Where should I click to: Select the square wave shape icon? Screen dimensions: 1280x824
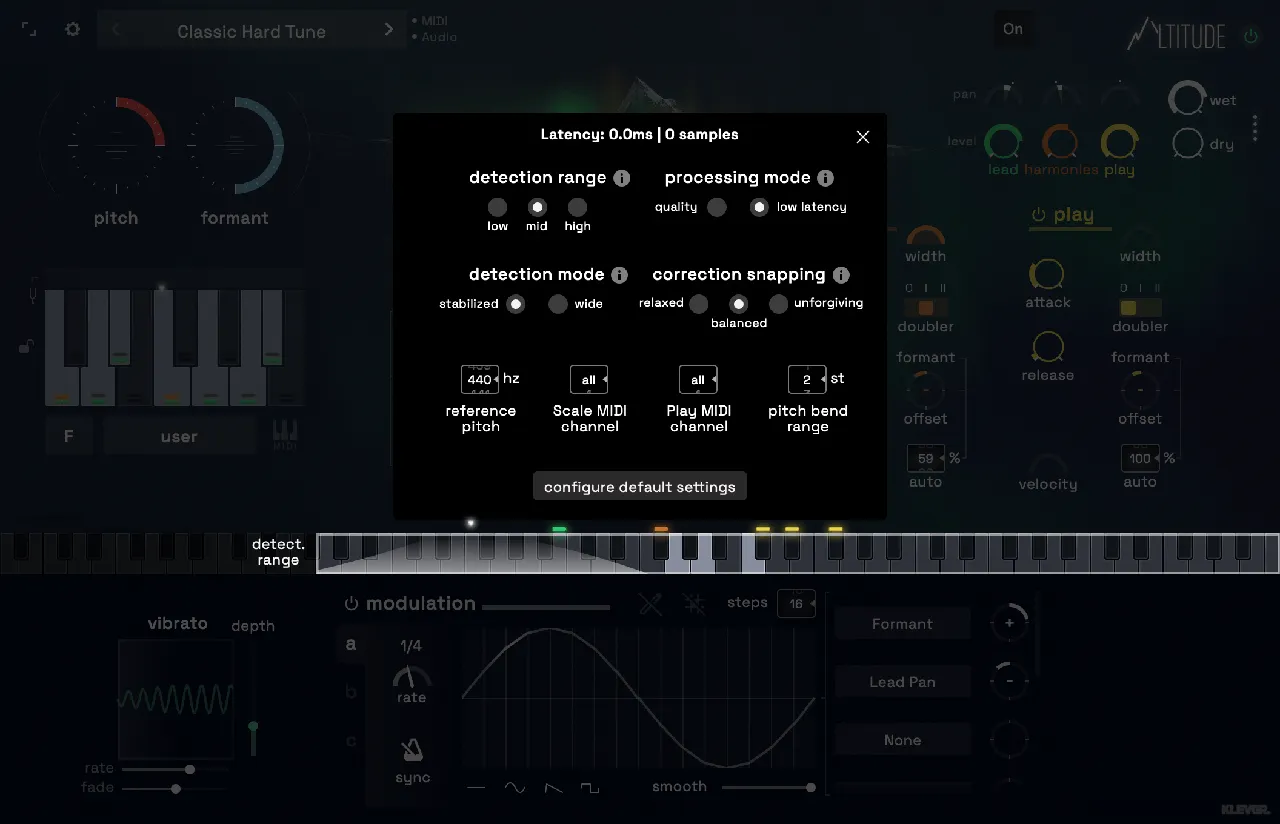pyautogui.click(x=590, y=788)
